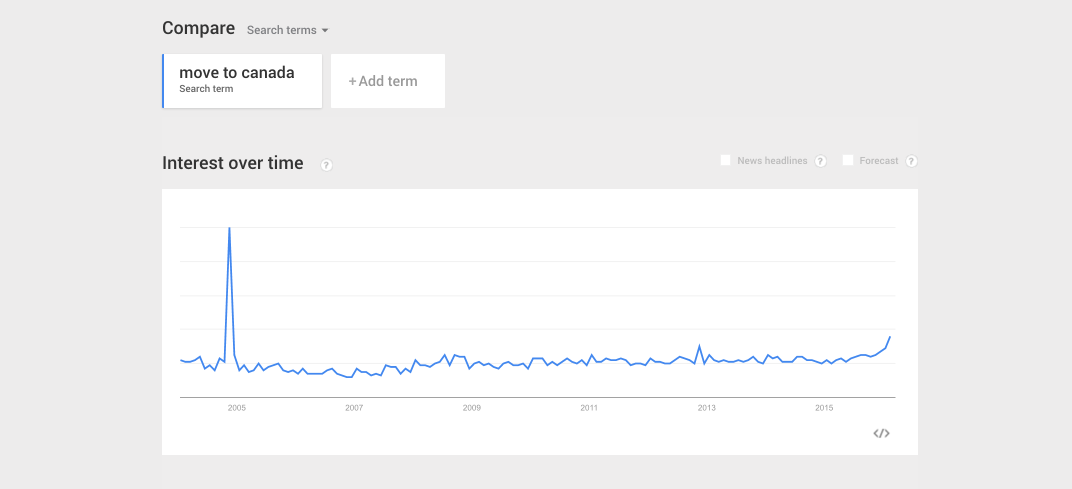The image size is (1072, 489).
Task: Expand the Search terms dropdown
Action: pyautogui.click(x=287, y=30)
